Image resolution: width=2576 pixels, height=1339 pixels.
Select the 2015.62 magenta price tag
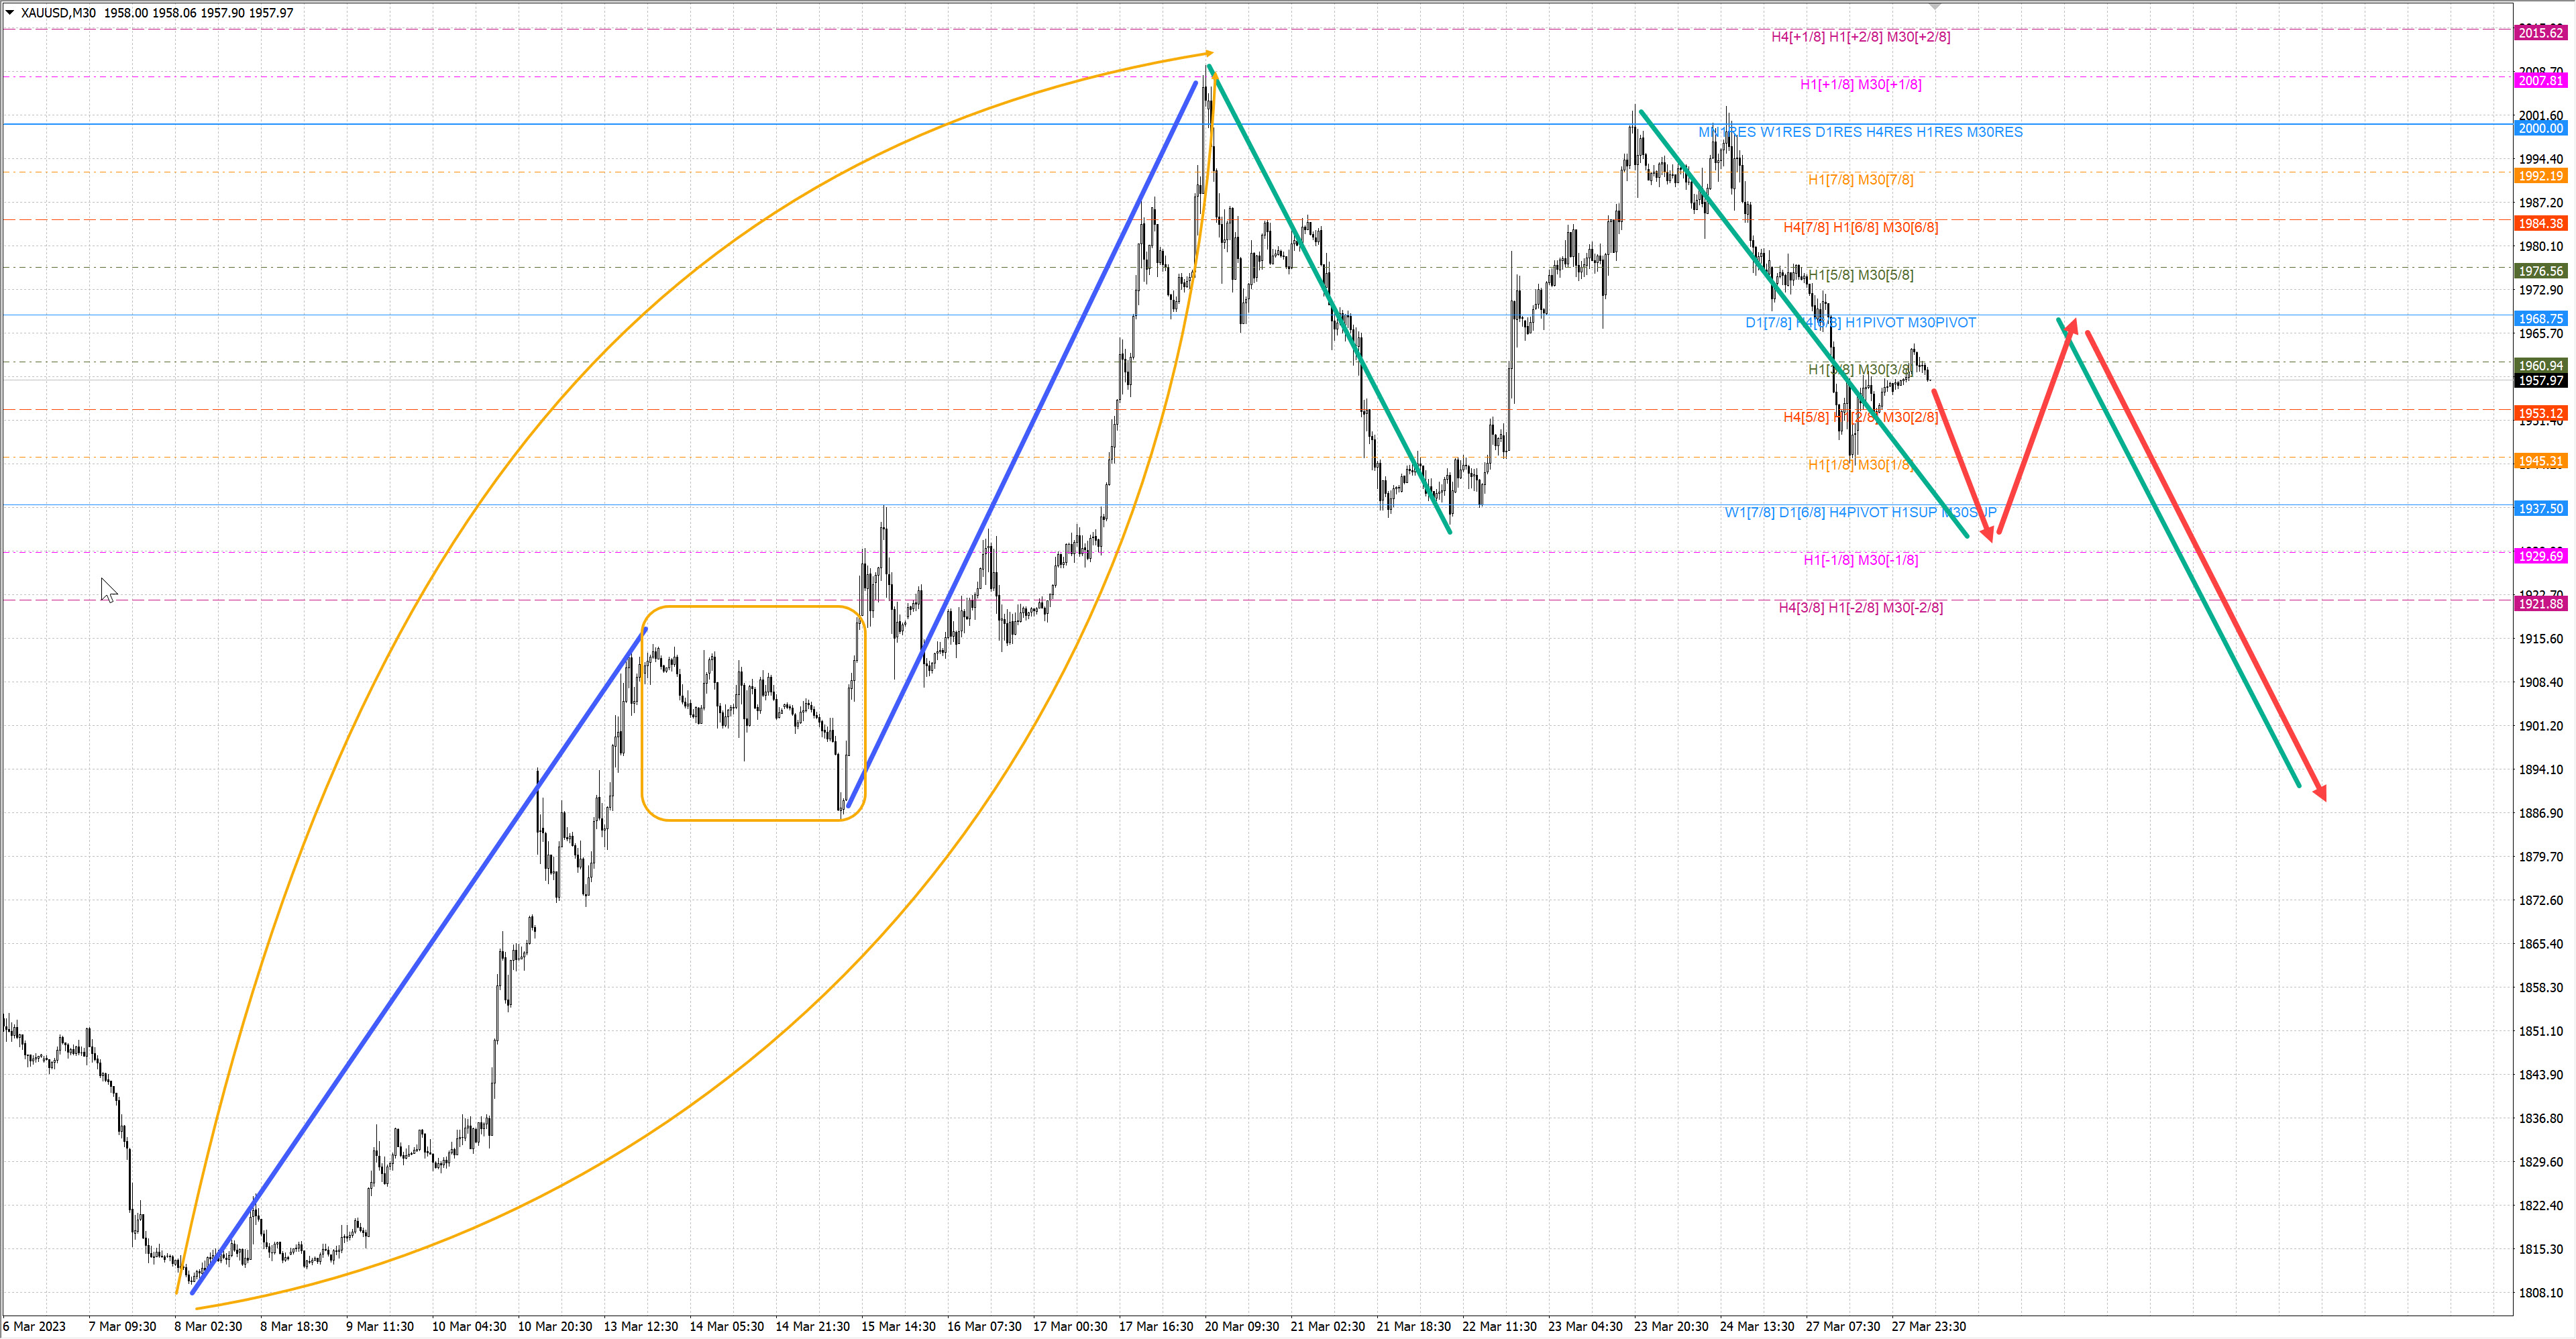click(x=2541, y=33)
